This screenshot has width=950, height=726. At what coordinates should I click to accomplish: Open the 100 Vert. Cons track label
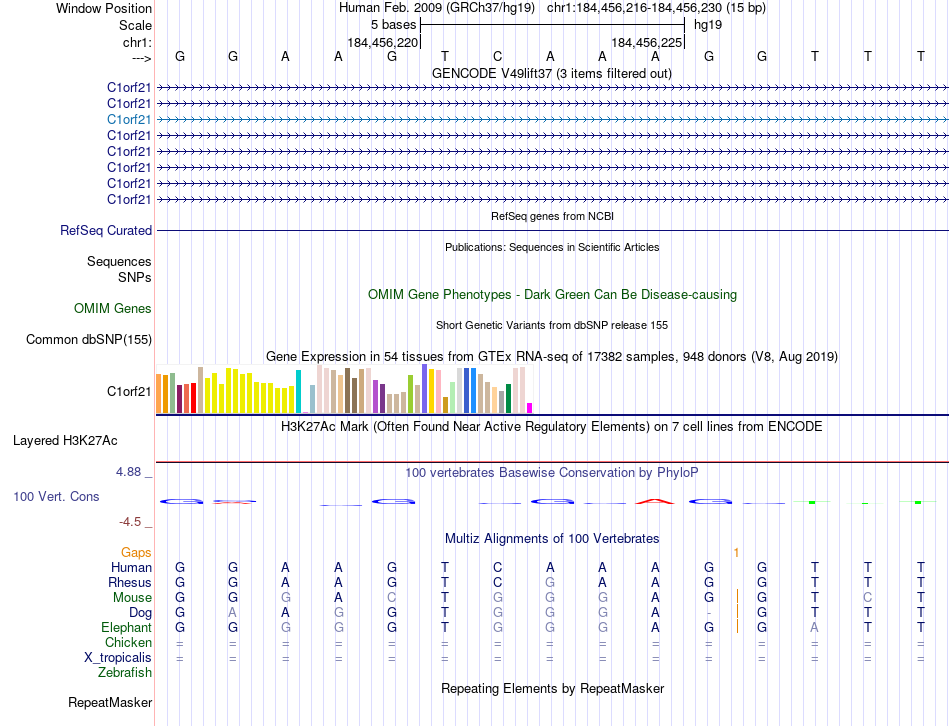(x=56, y=496)
